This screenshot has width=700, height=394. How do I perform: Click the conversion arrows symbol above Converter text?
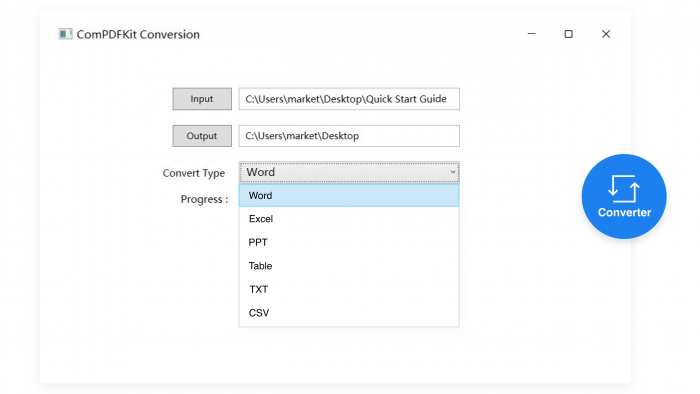click(624, 188)
